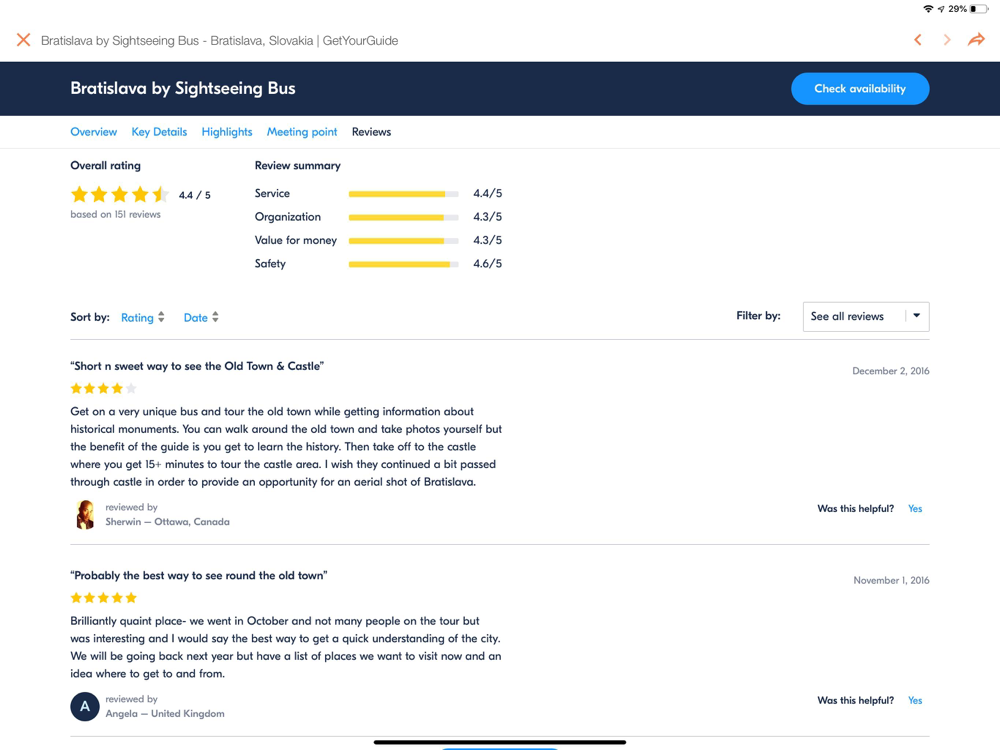1000x750 pixels.
Task: Click the page title in the address bar
Action: 219,41
